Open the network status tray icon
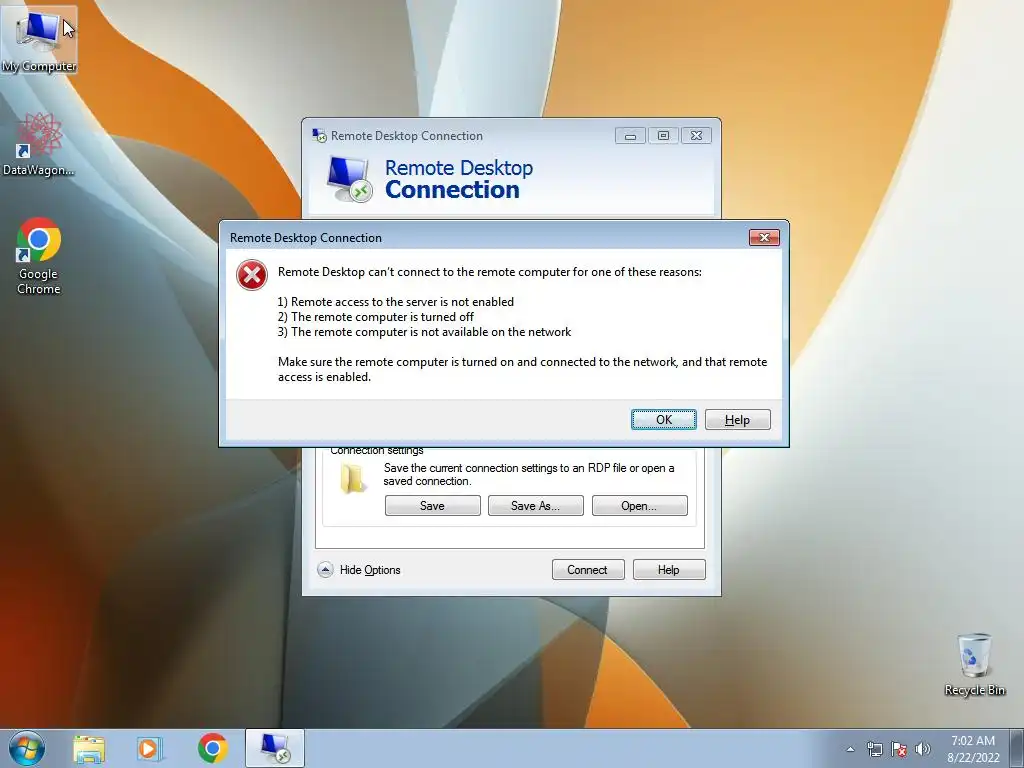Screen dimensions: 1024x768 [x=874, y=749]
